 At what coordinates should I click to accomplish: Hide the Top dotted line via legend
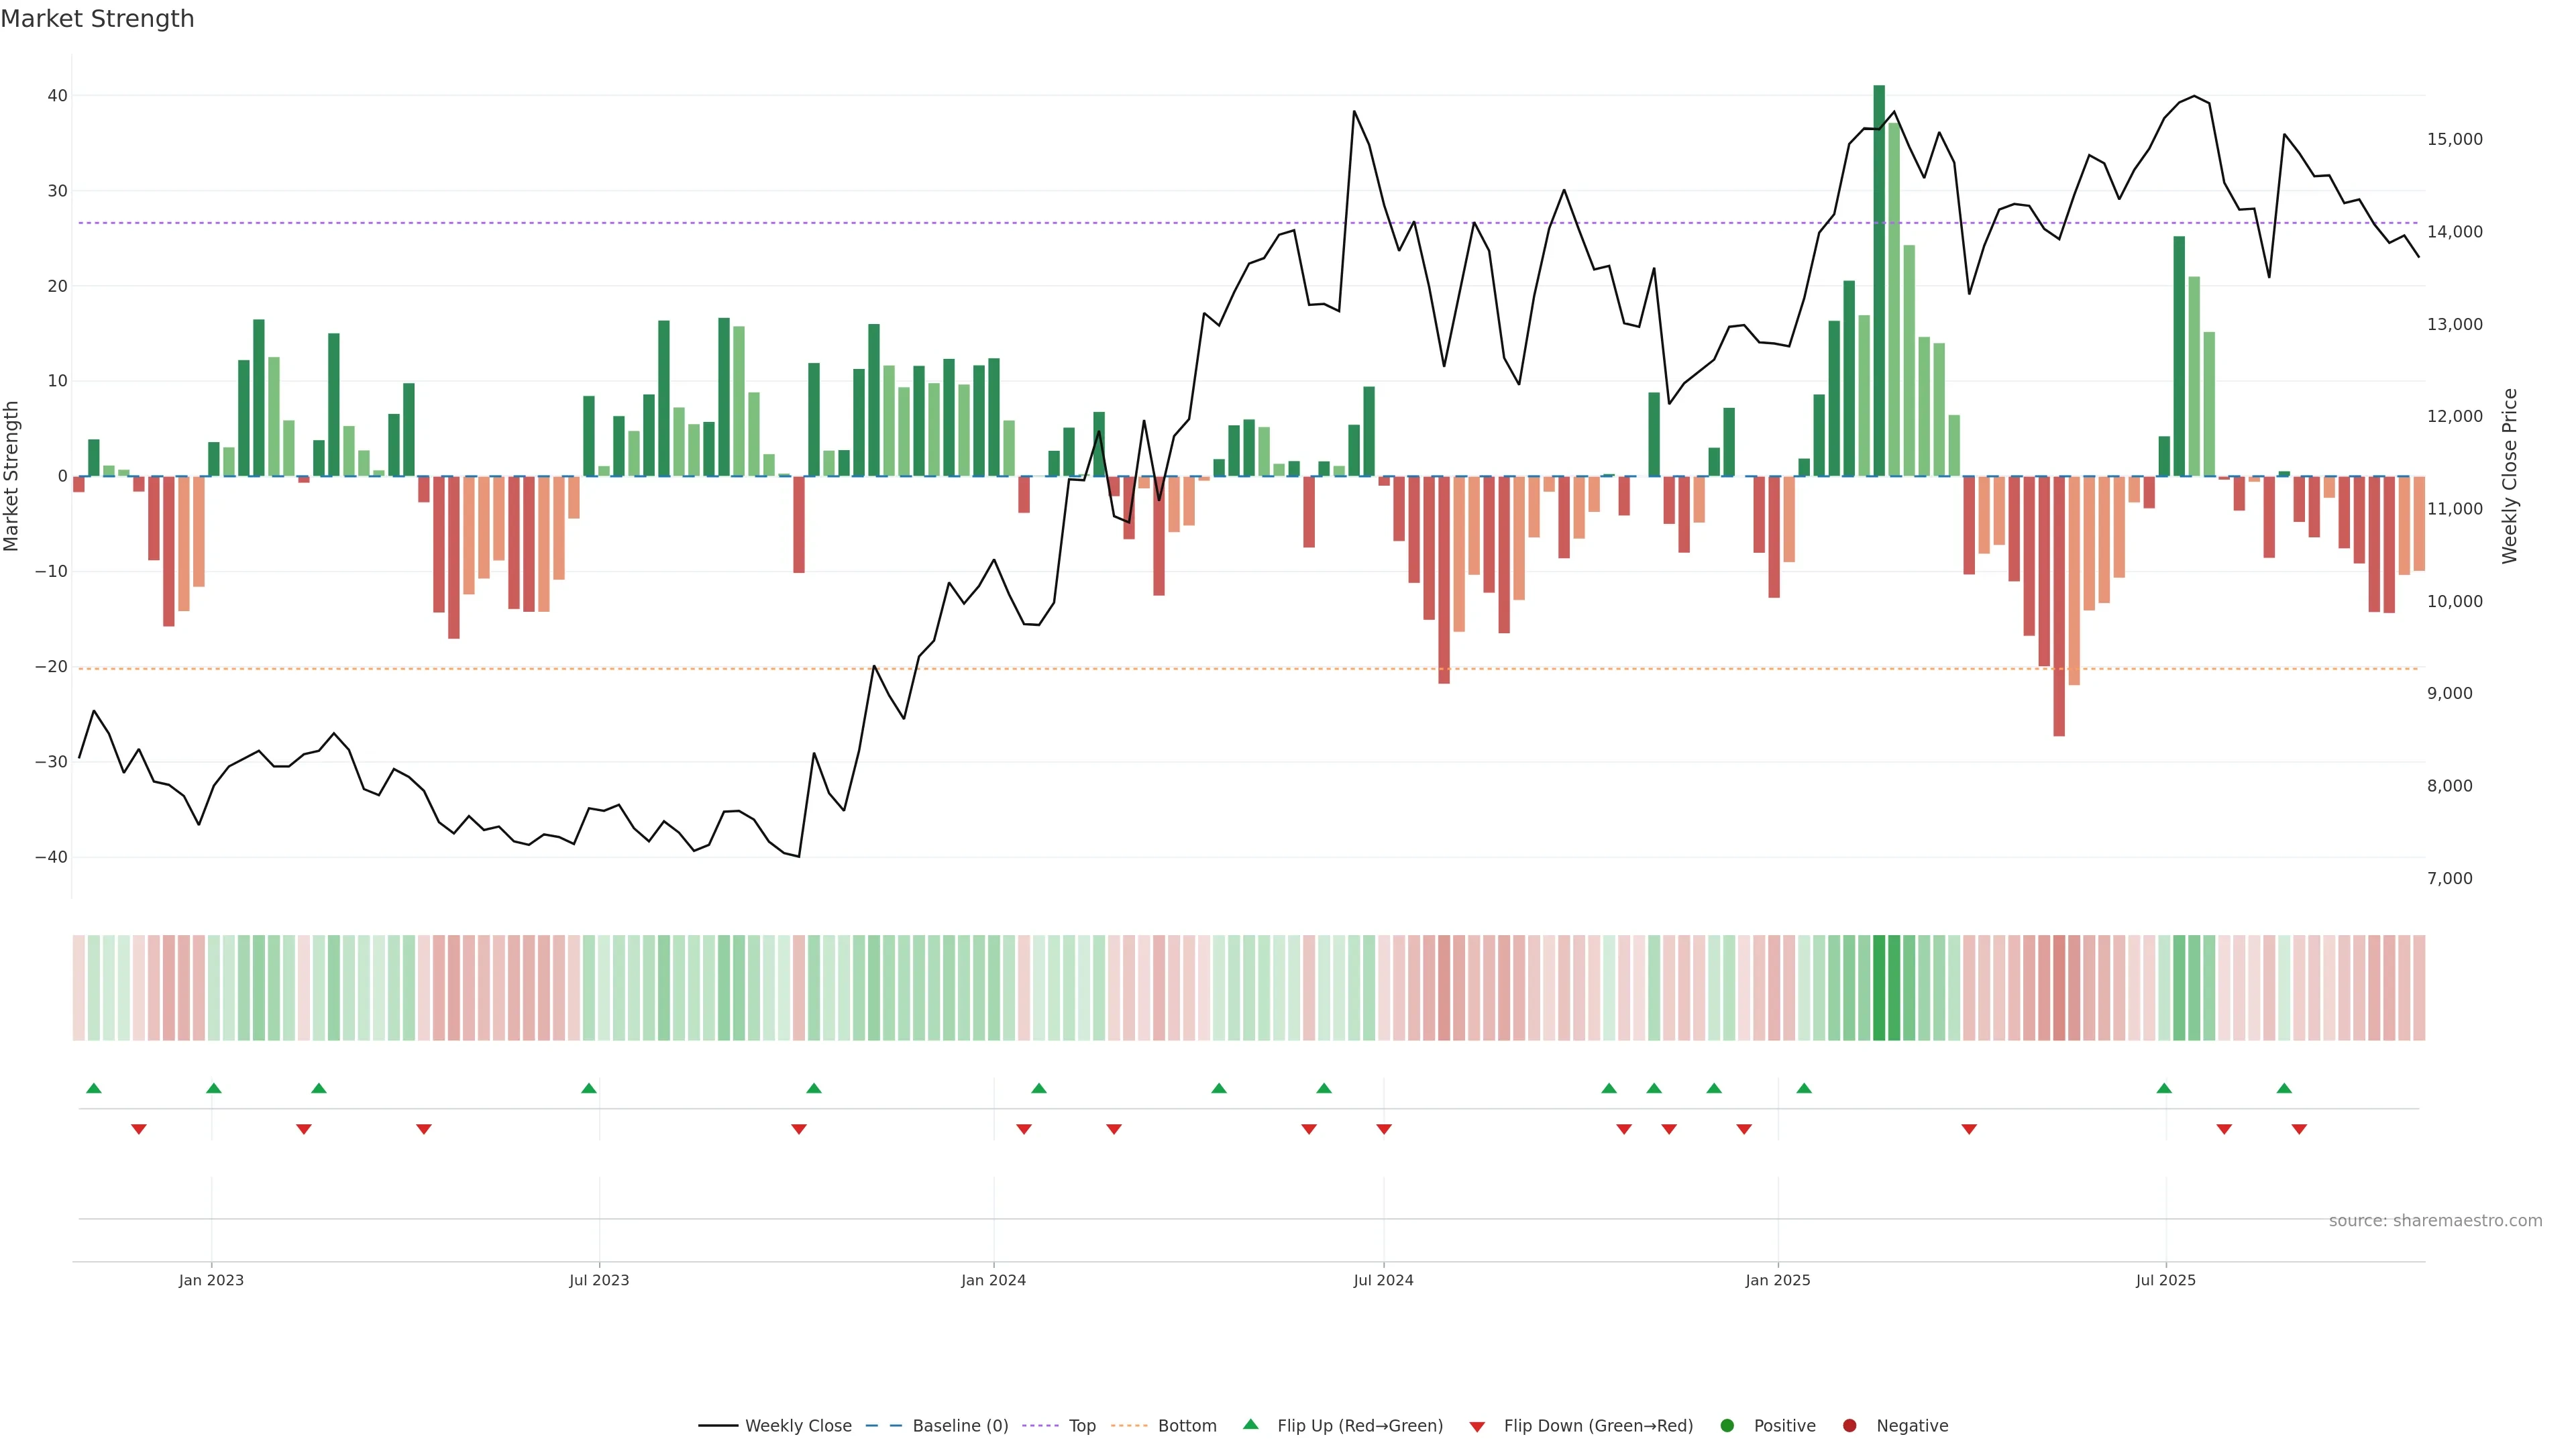pos(1082,1426)
